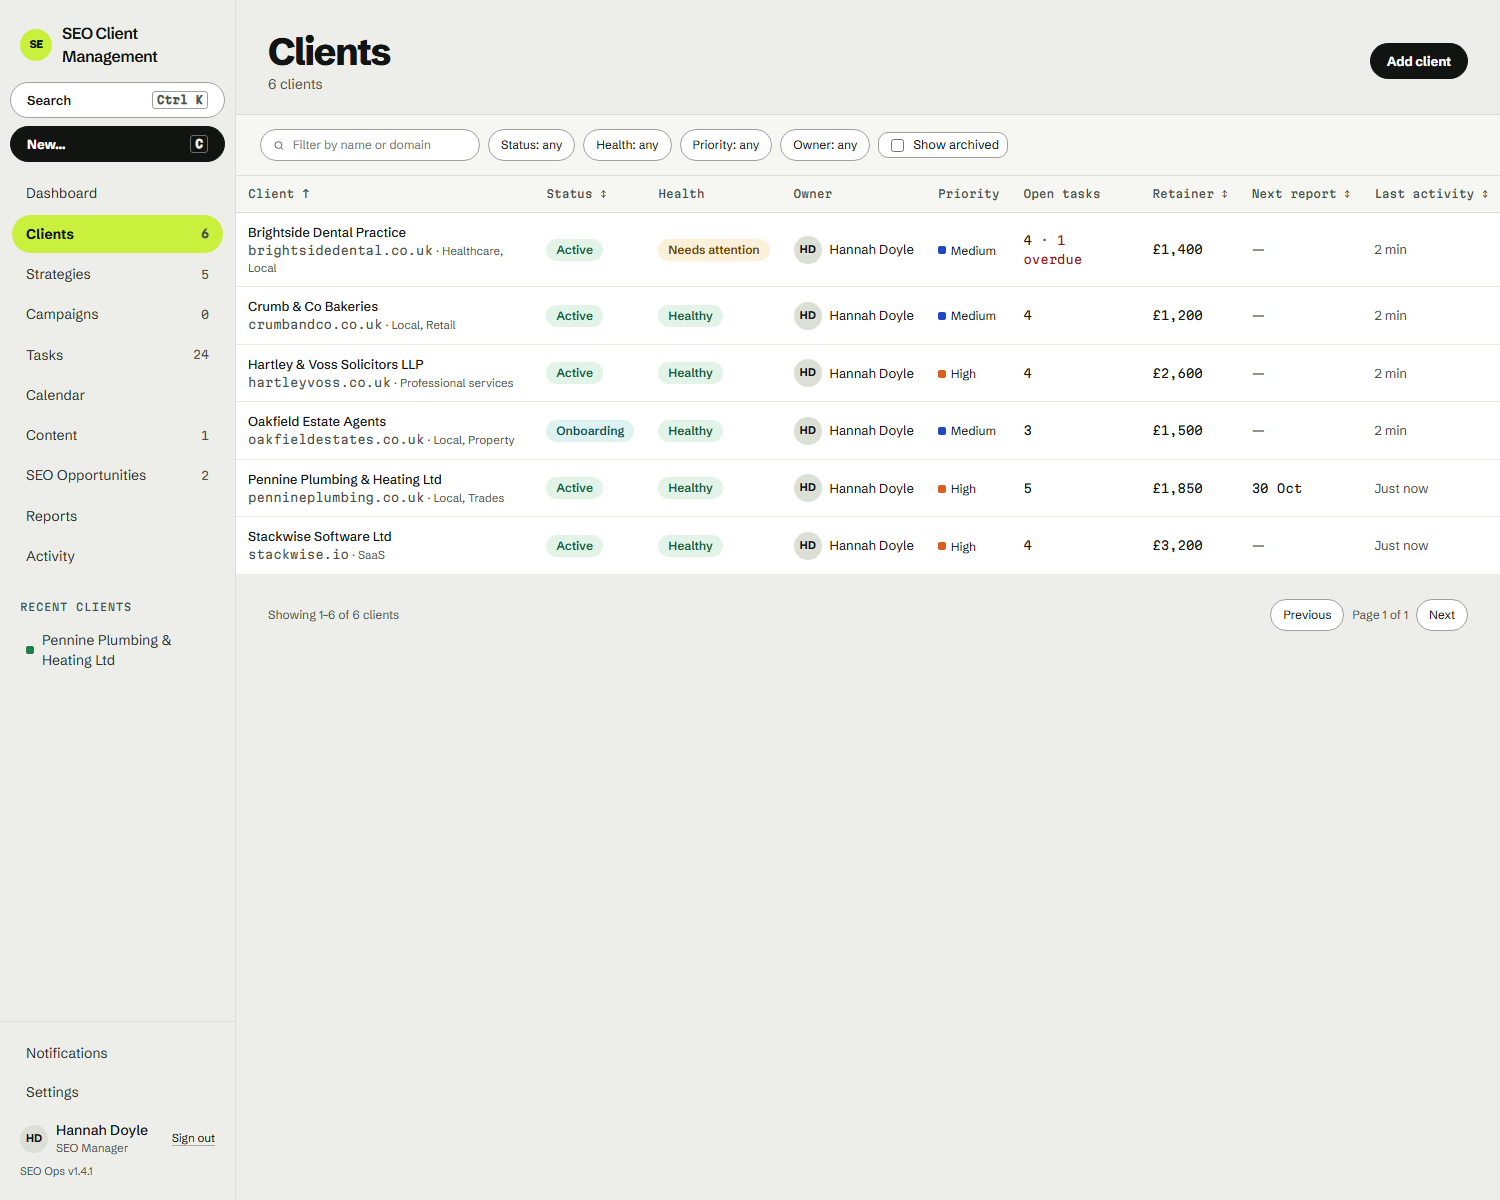The height and width of the screenshot is (1200, 1500).
Task: Go to Dashboard in sidebar
Action: pyautogui.click(x=117, y=193)
